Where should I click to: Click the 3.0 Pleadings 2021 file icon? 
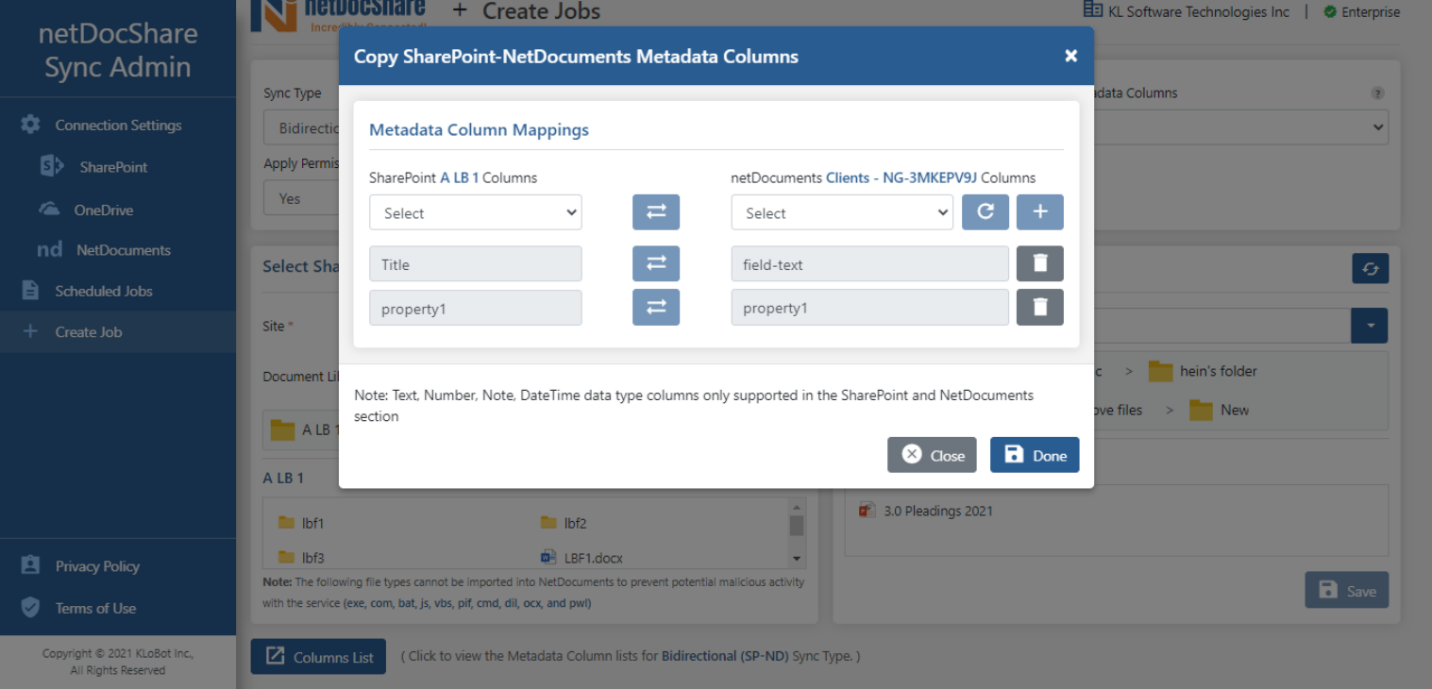(x=867, y=511)
